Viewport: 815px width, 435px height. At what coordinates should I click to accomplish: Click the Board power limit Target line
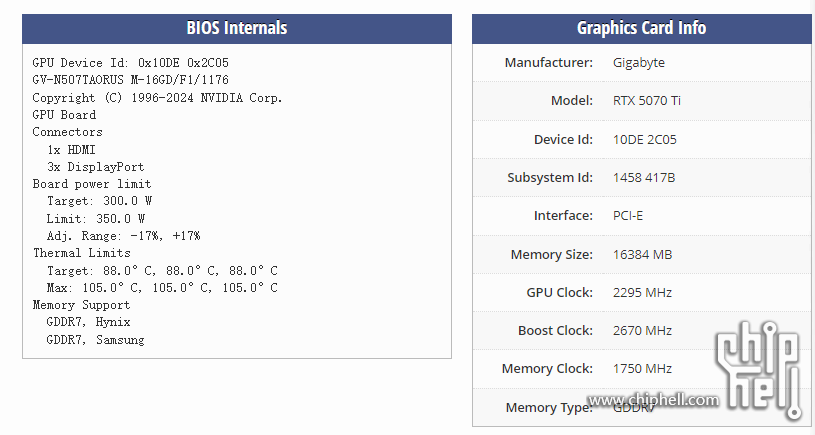[x=99, y=201]
